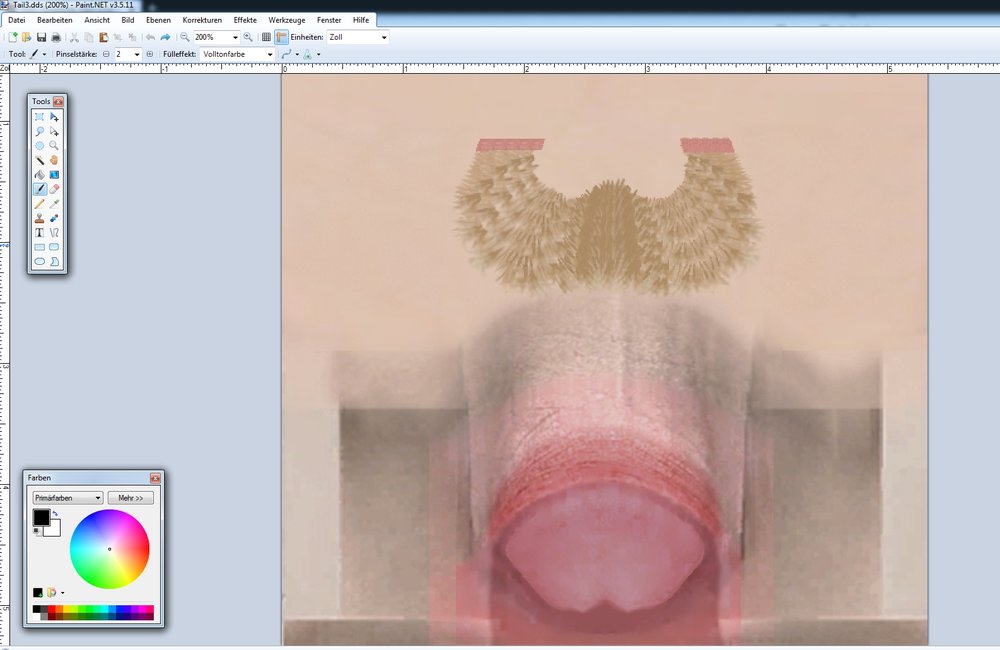Toggle the rulers display

point(281,38)
